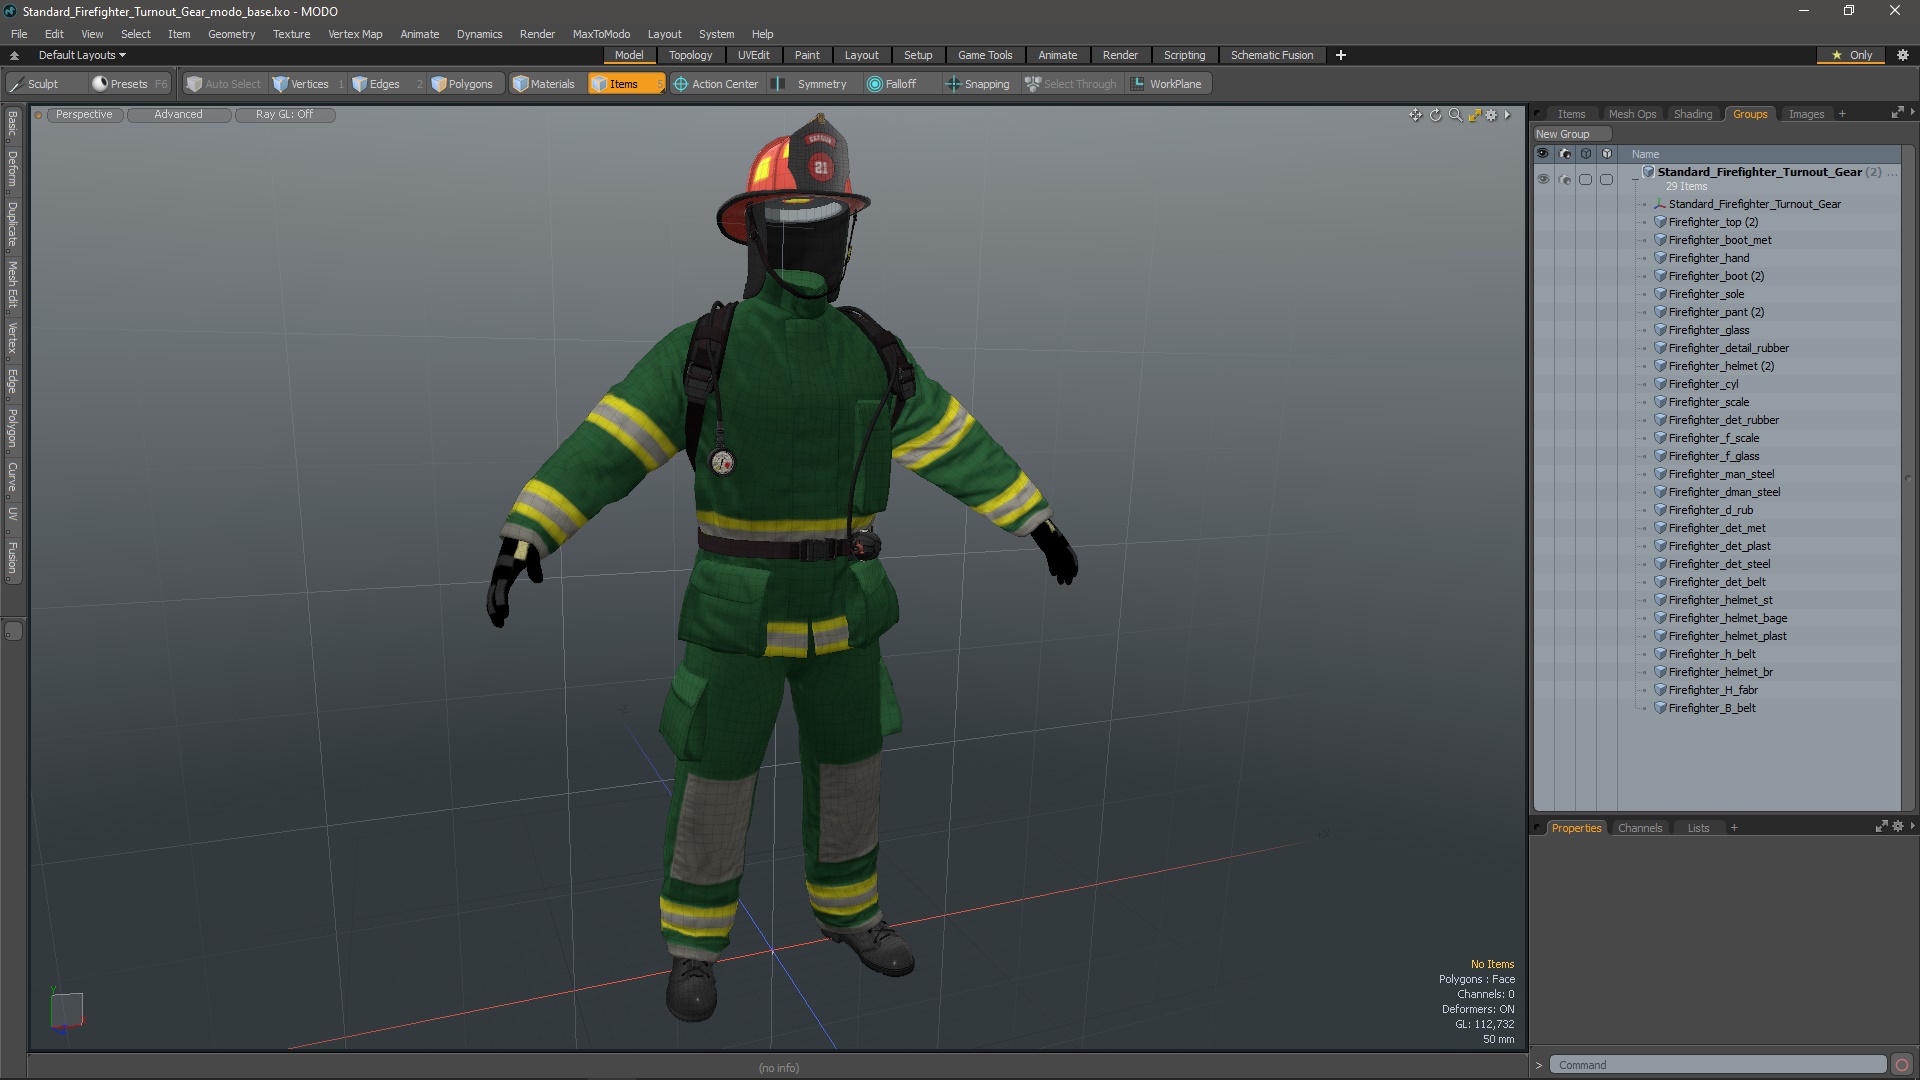The height and width of the screenshot is (1080, 1920).
Task: Activate the Falloff tool
Action: tap(875, 84)
